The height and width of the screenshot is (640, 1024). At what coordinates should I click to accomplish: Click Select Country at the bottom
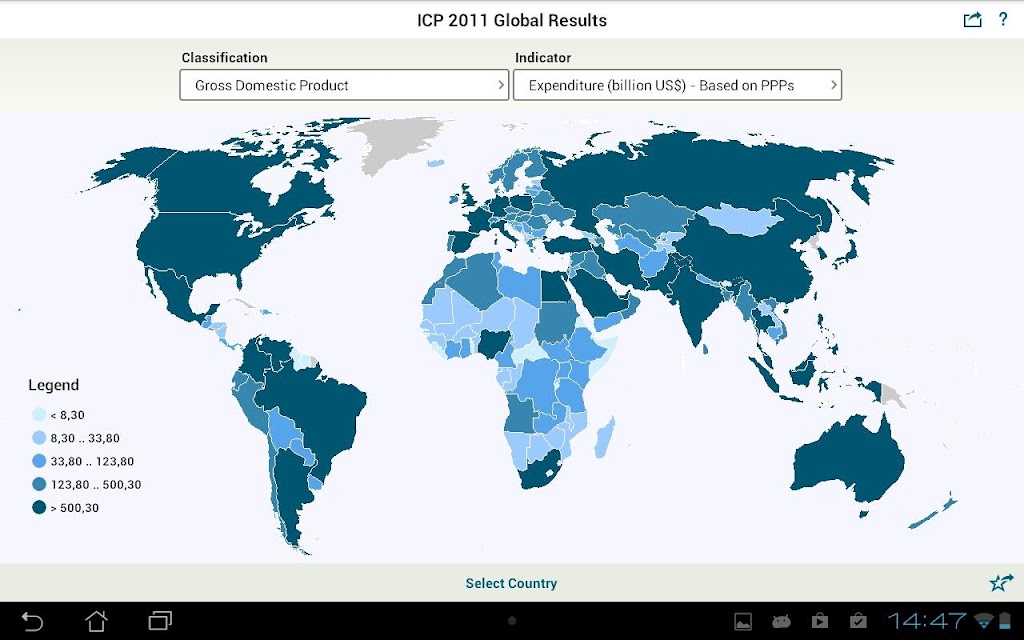point(511,583)
